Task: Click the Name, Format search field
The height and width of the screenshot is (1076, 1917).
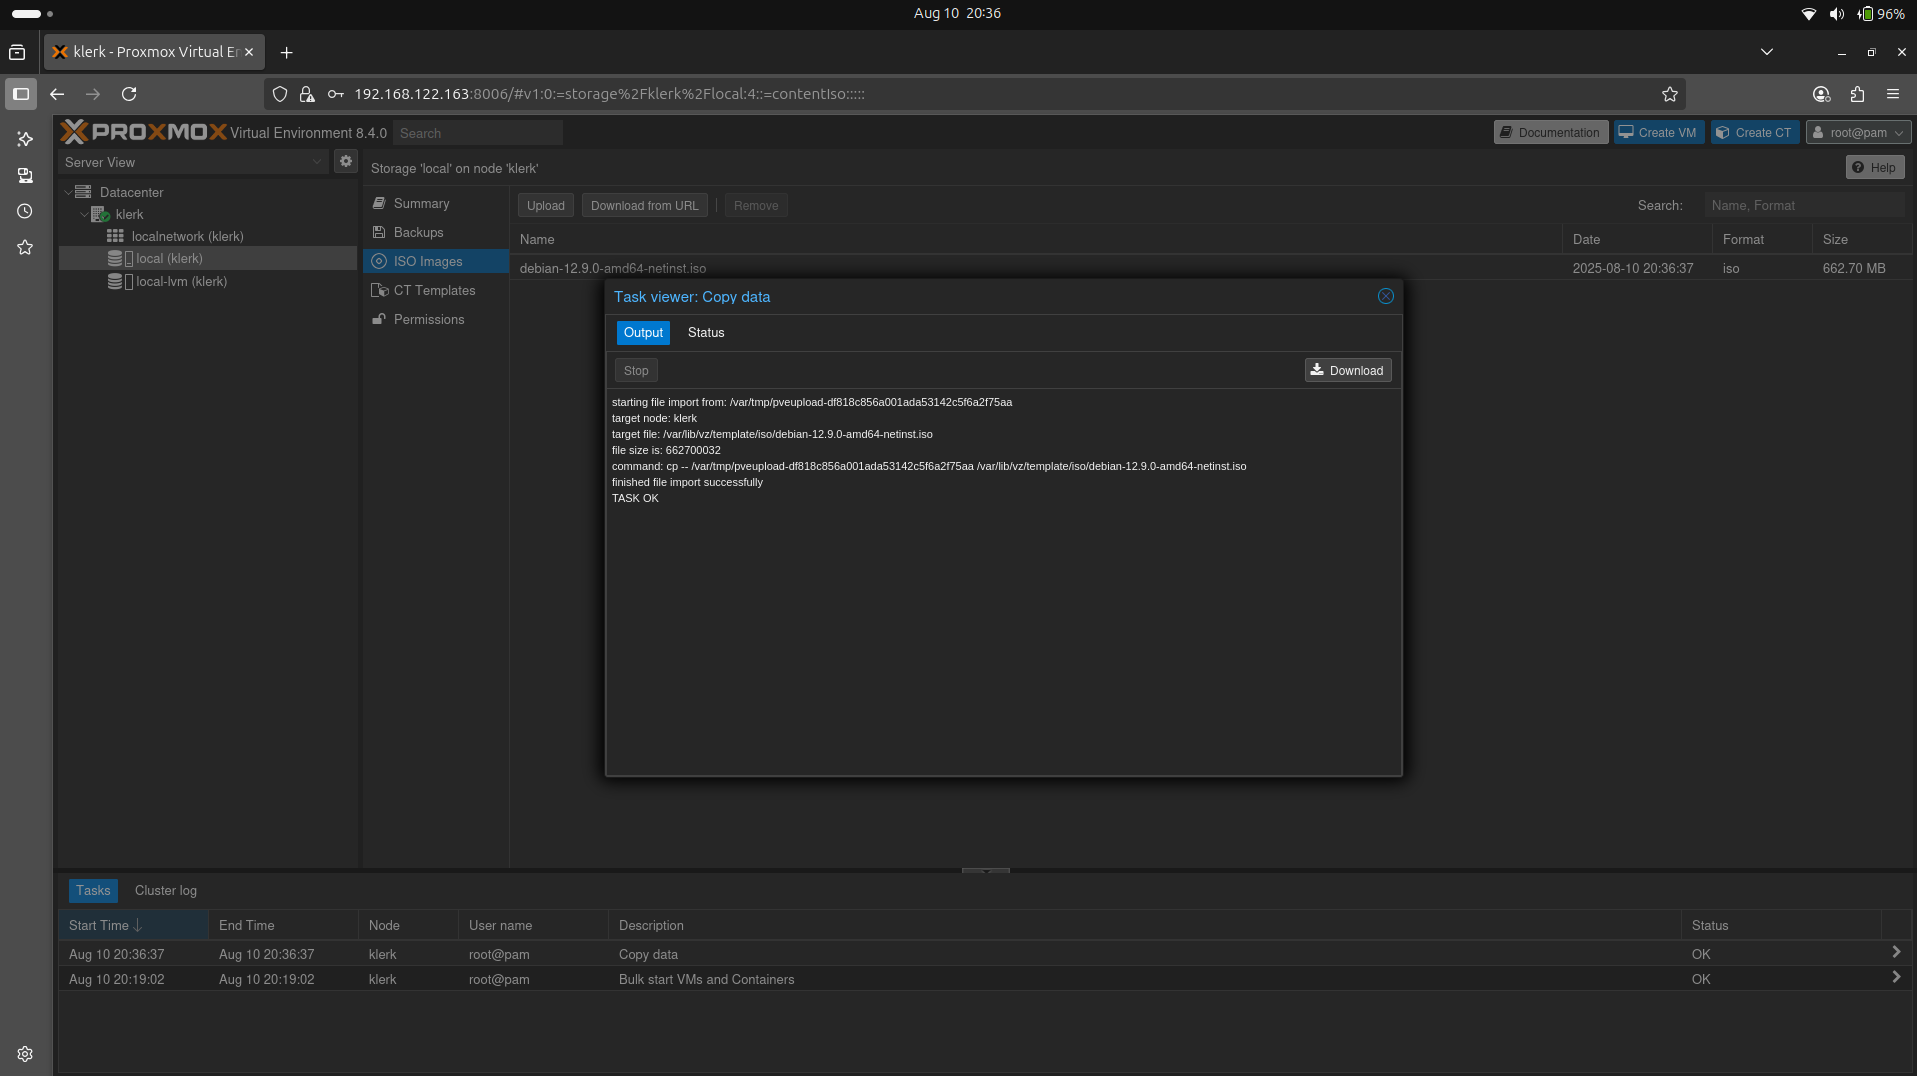Action: (1806, 205)
